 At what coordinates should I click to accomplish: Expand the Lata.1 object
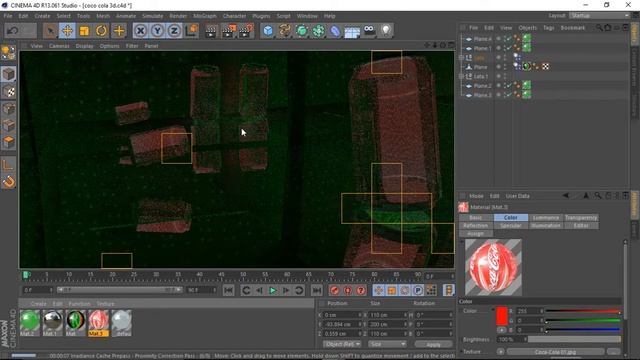462,76
